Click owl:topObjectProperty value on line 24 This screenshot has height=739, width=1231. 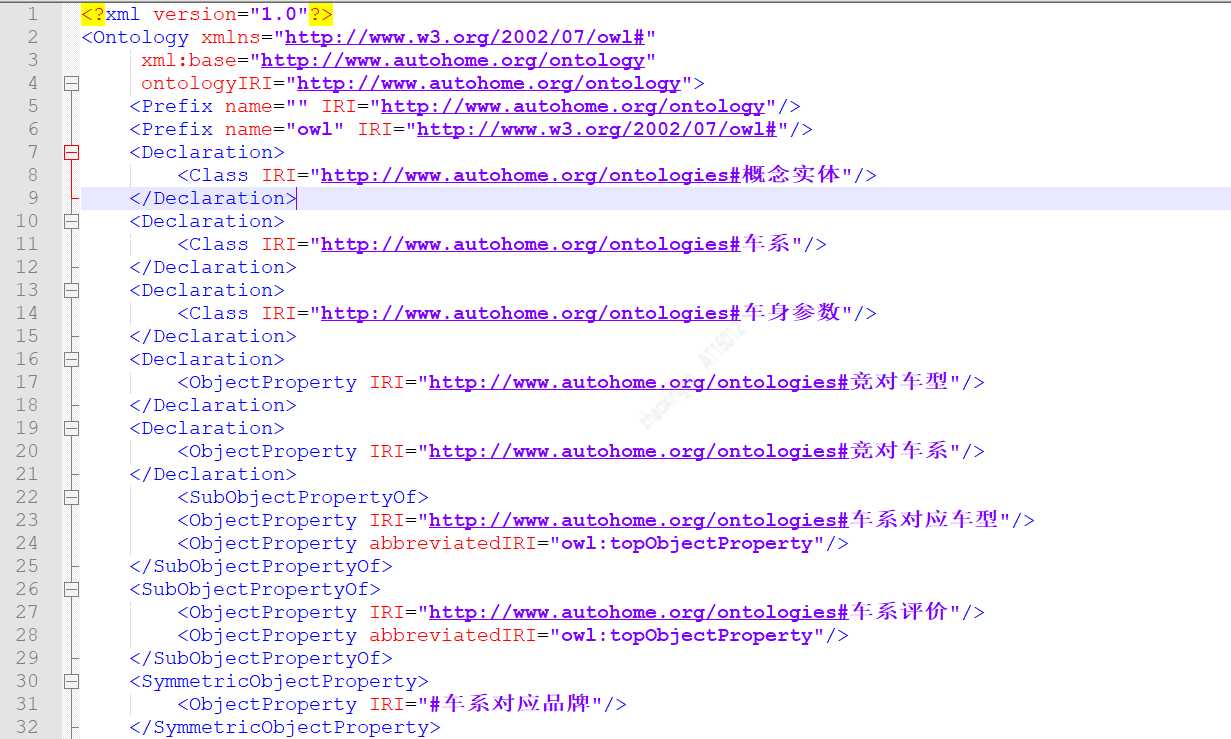click(x=686, y=544)
